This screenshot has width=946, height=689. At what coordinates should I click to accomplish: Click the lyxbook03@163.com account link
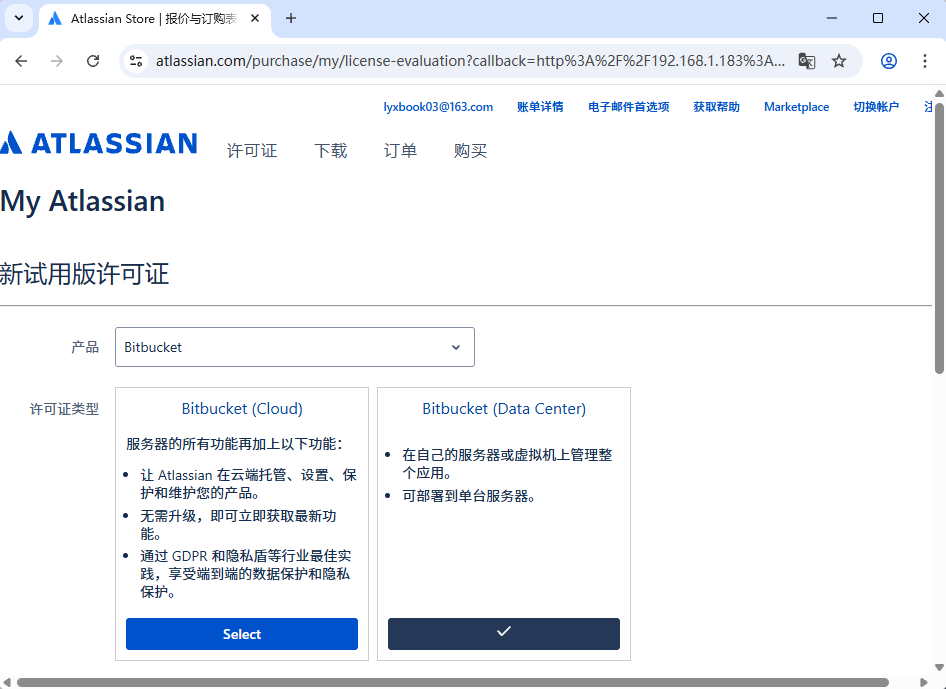point(438,107)
